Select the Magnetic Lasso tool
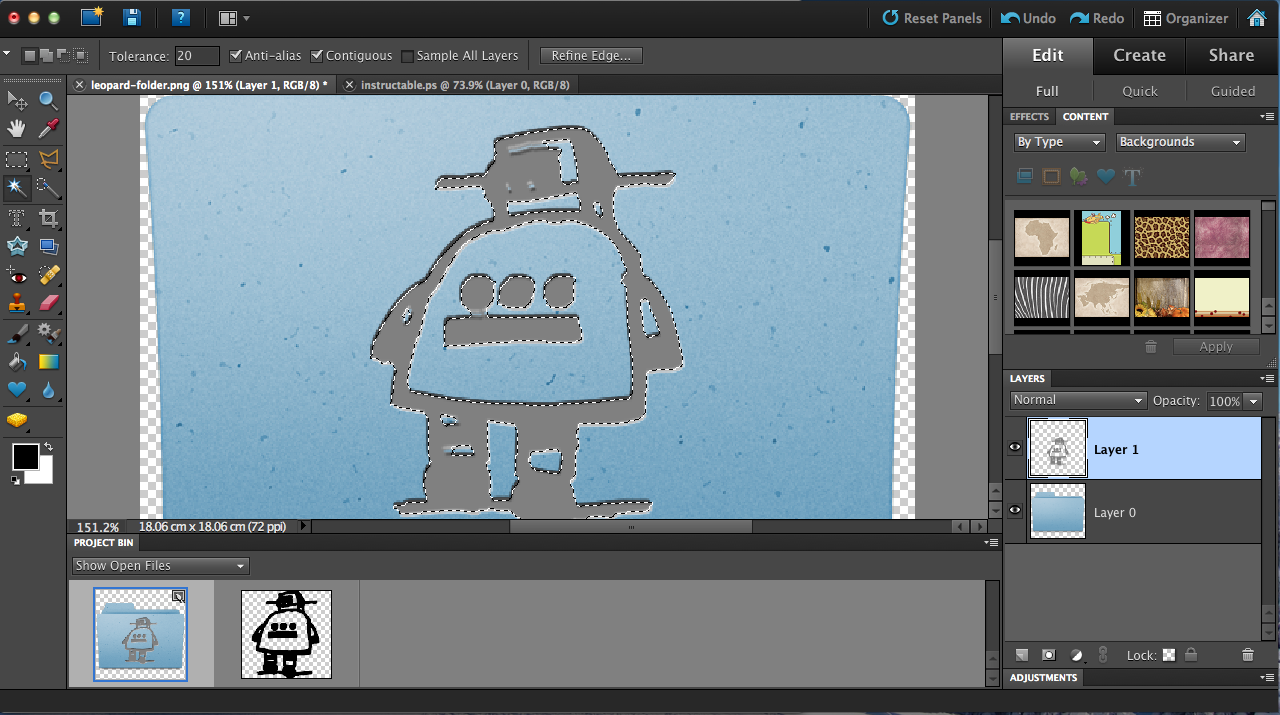Viewport: 1280px width, 715px height. click(x=48, y=159)
